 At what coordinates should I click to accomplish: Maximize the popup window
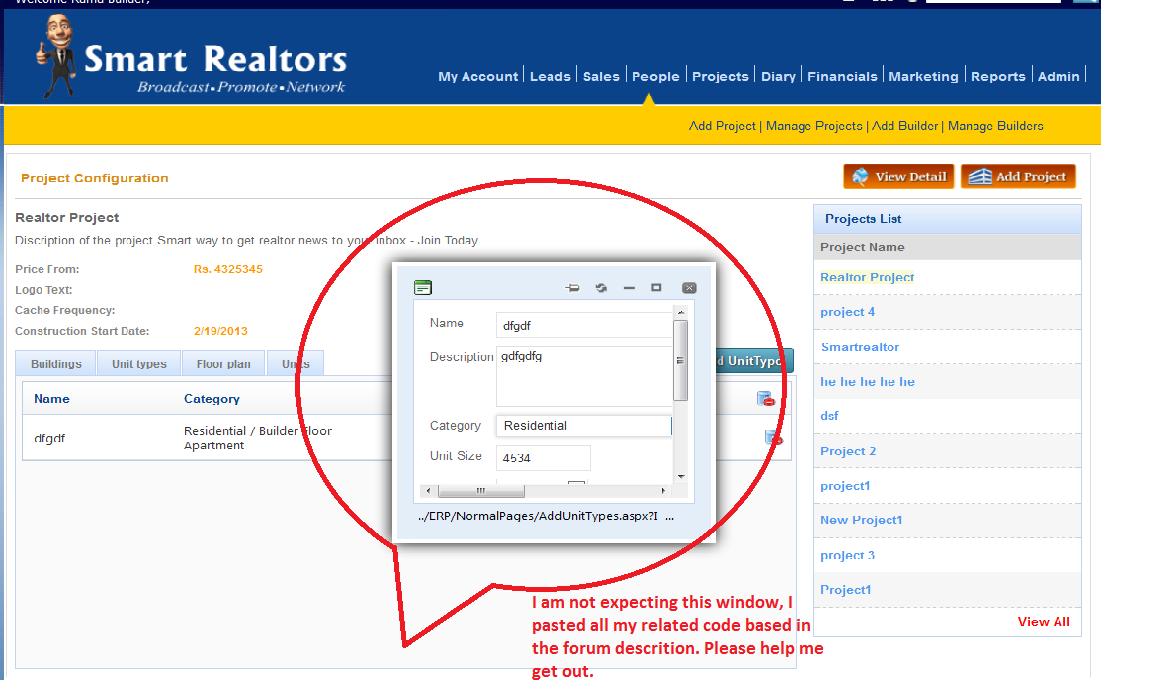[656, 288]
